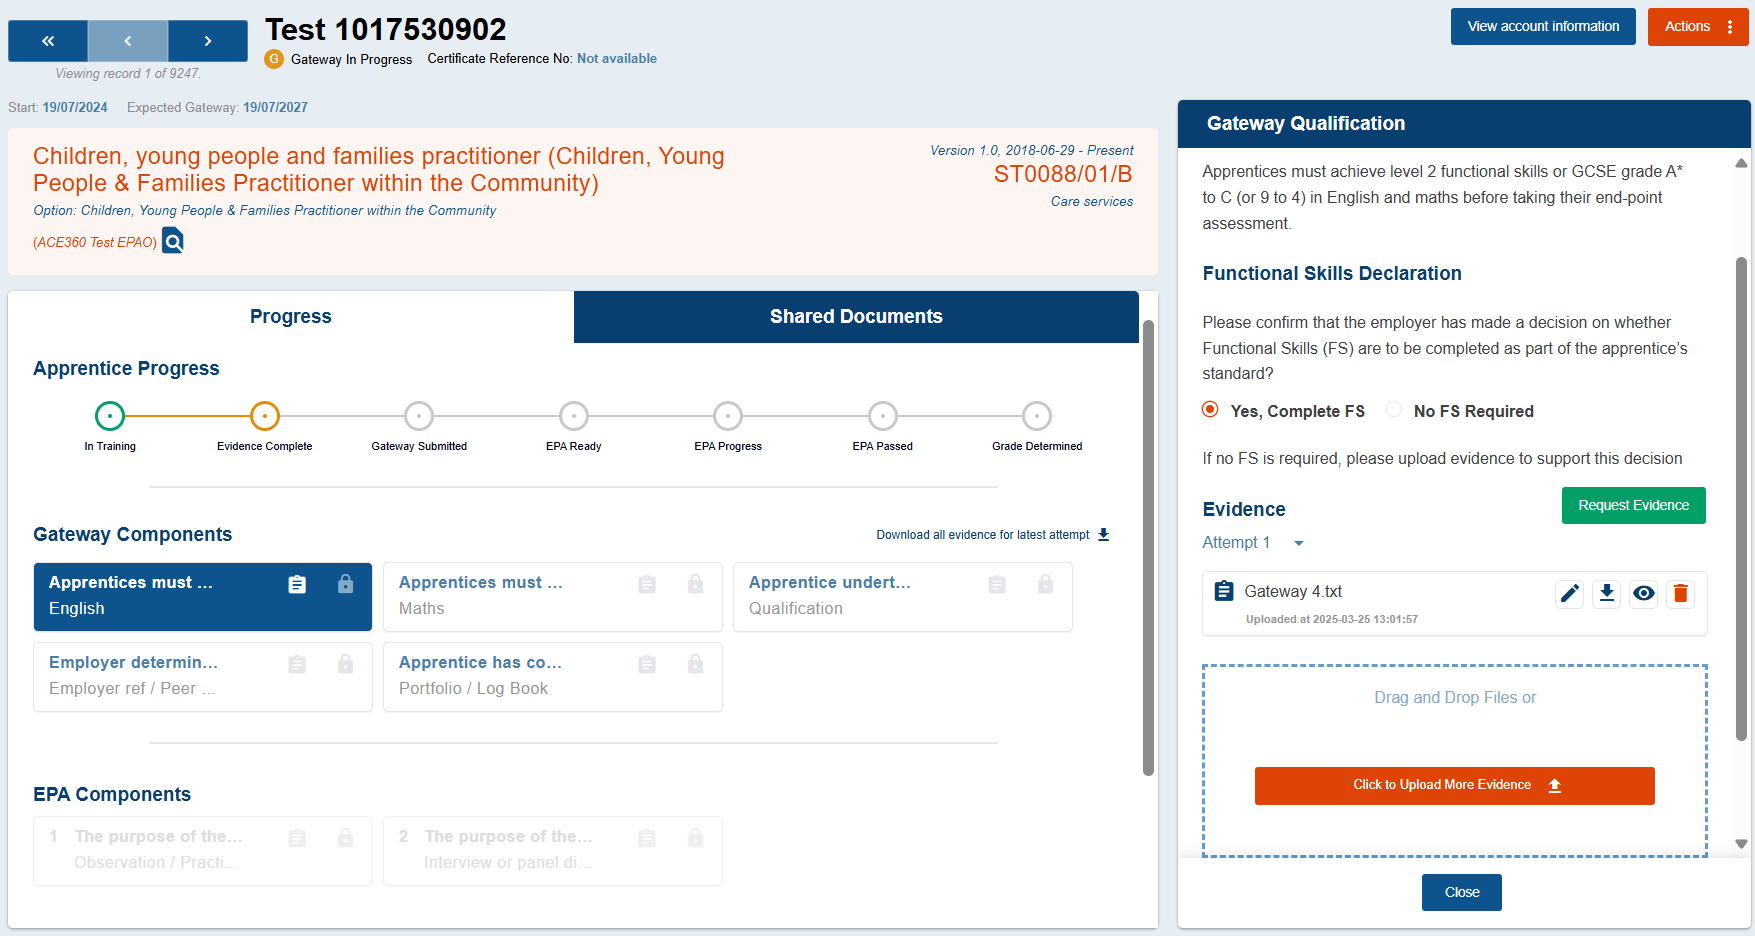The image size is (1755, 936).
Task: Click the lock icon on English component
Action: (x=345, y=584)
